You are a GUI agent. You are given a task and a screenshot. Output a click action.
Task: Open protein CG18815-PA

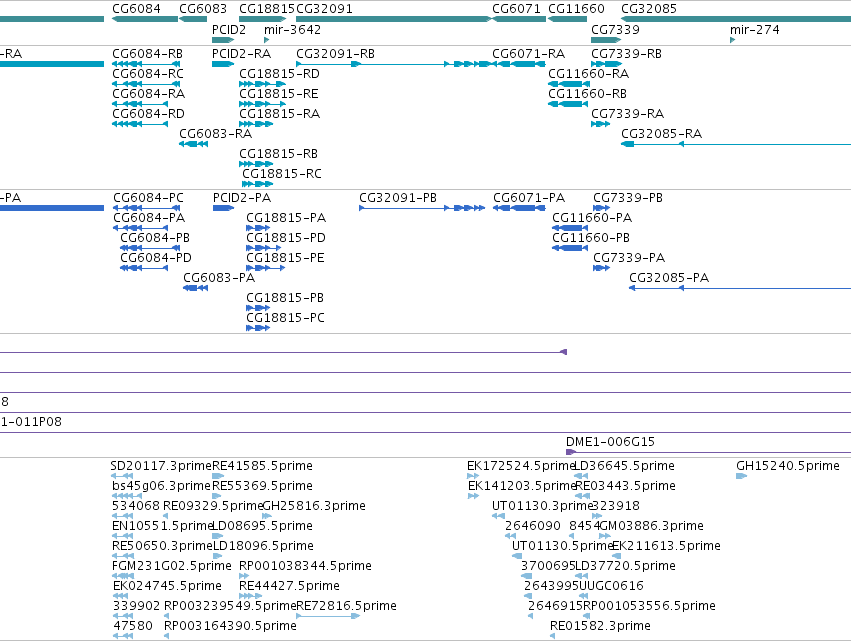[x=286, y=218]
